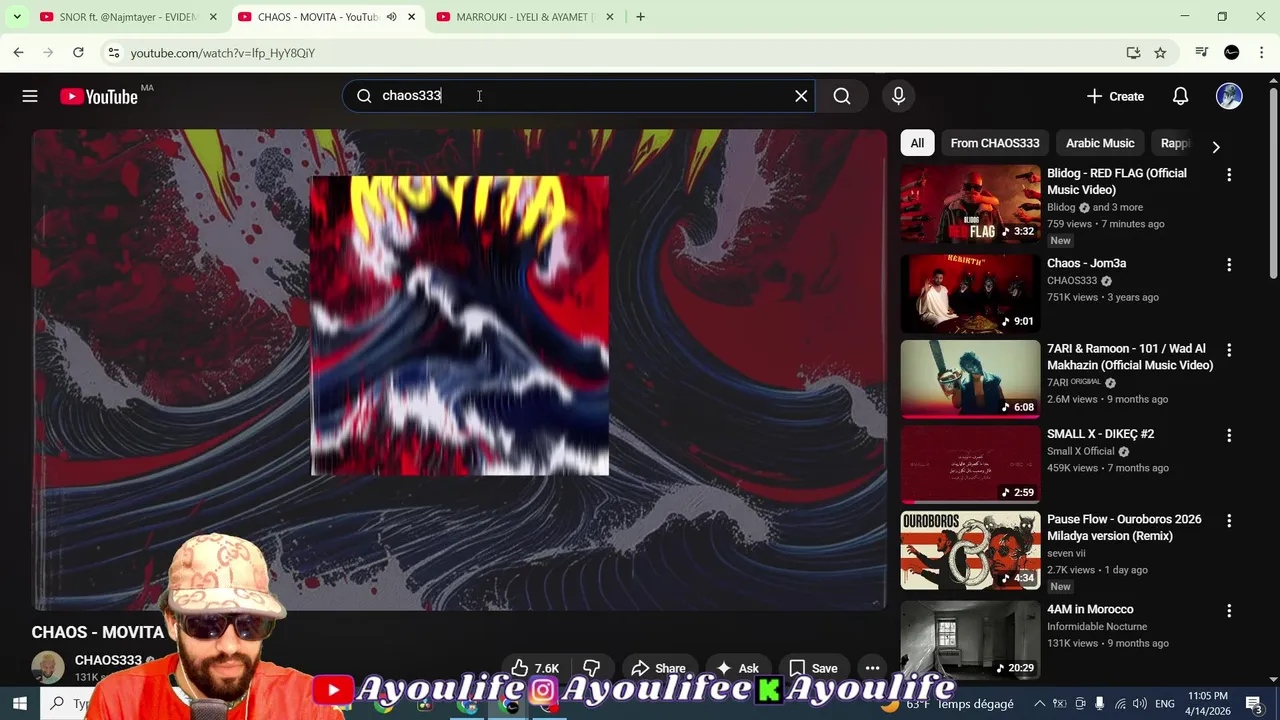This screenshot has height=720, width=1280.
Task: Click inside the YouTube search field
Action: pos(580,96)
